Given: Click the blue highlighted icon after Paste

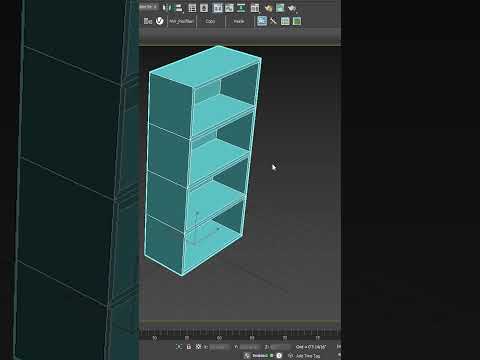Looking at the screenshot, I should tap(262, 21).
